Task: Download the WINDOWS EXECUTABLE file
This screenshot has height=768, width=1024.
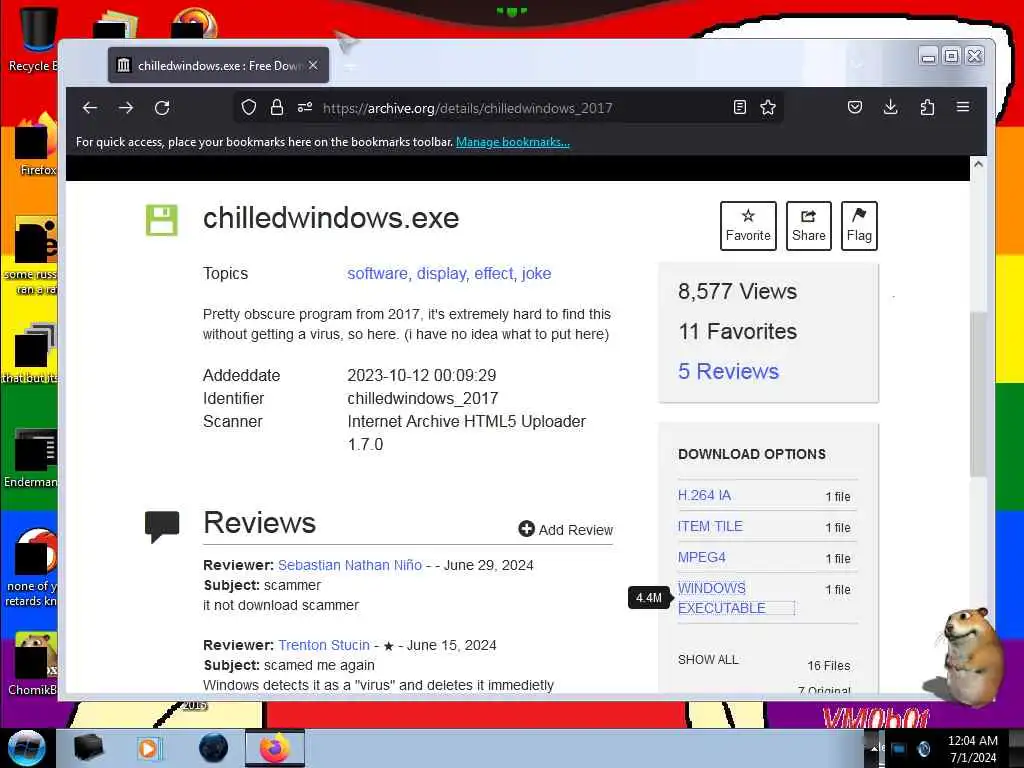Action: pos(722,598)
